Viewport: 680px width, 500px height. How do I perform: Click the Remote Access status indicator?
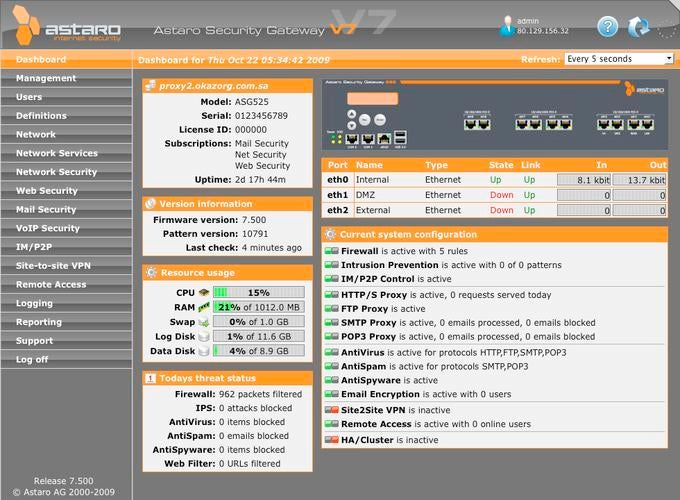(x=332, y=424)
